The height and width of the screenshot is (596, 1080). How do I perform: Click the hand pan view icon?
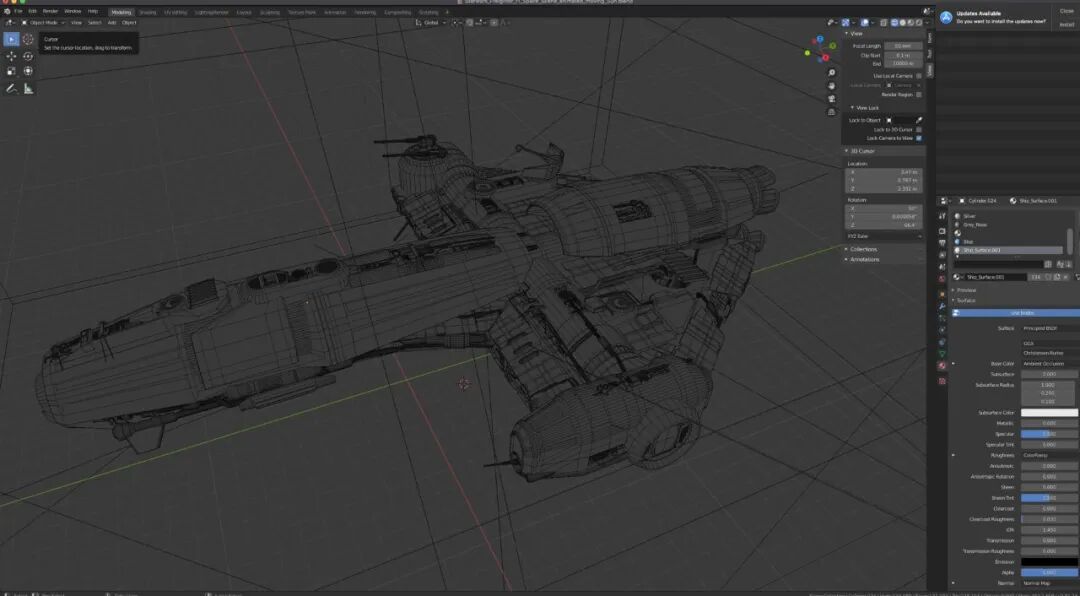tap(831, 85)
